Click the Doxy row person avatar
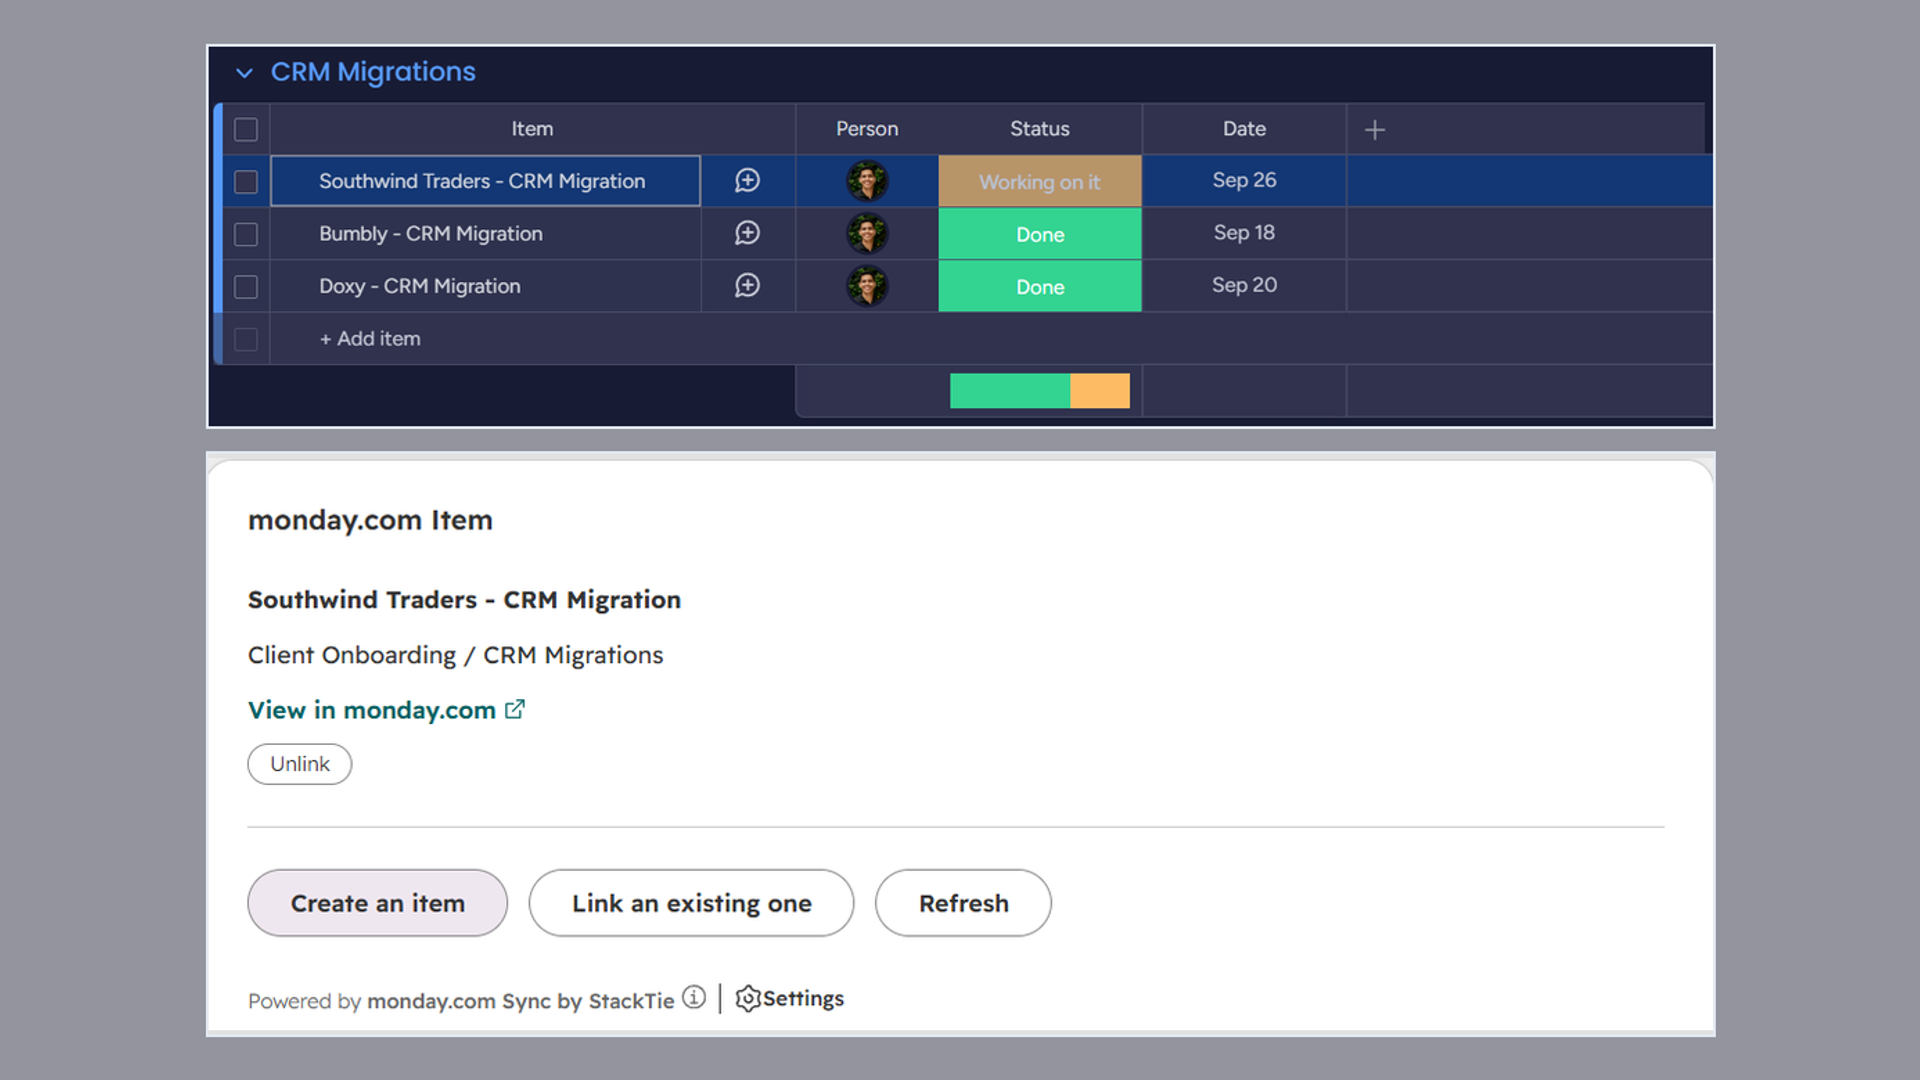 (867, 286)
